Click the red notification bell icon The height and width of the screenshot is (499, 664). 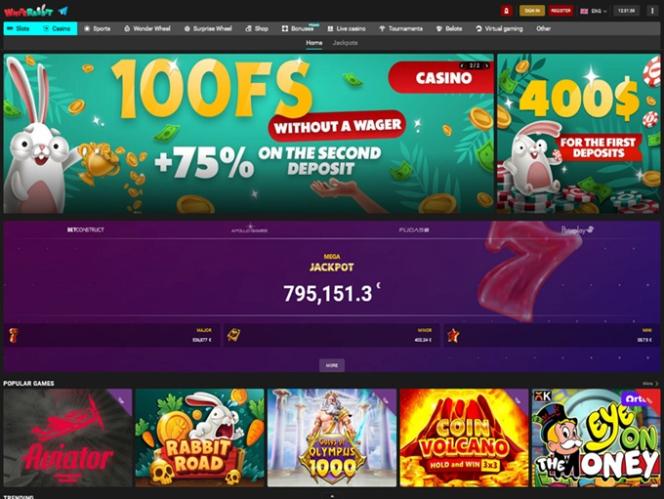506,11
